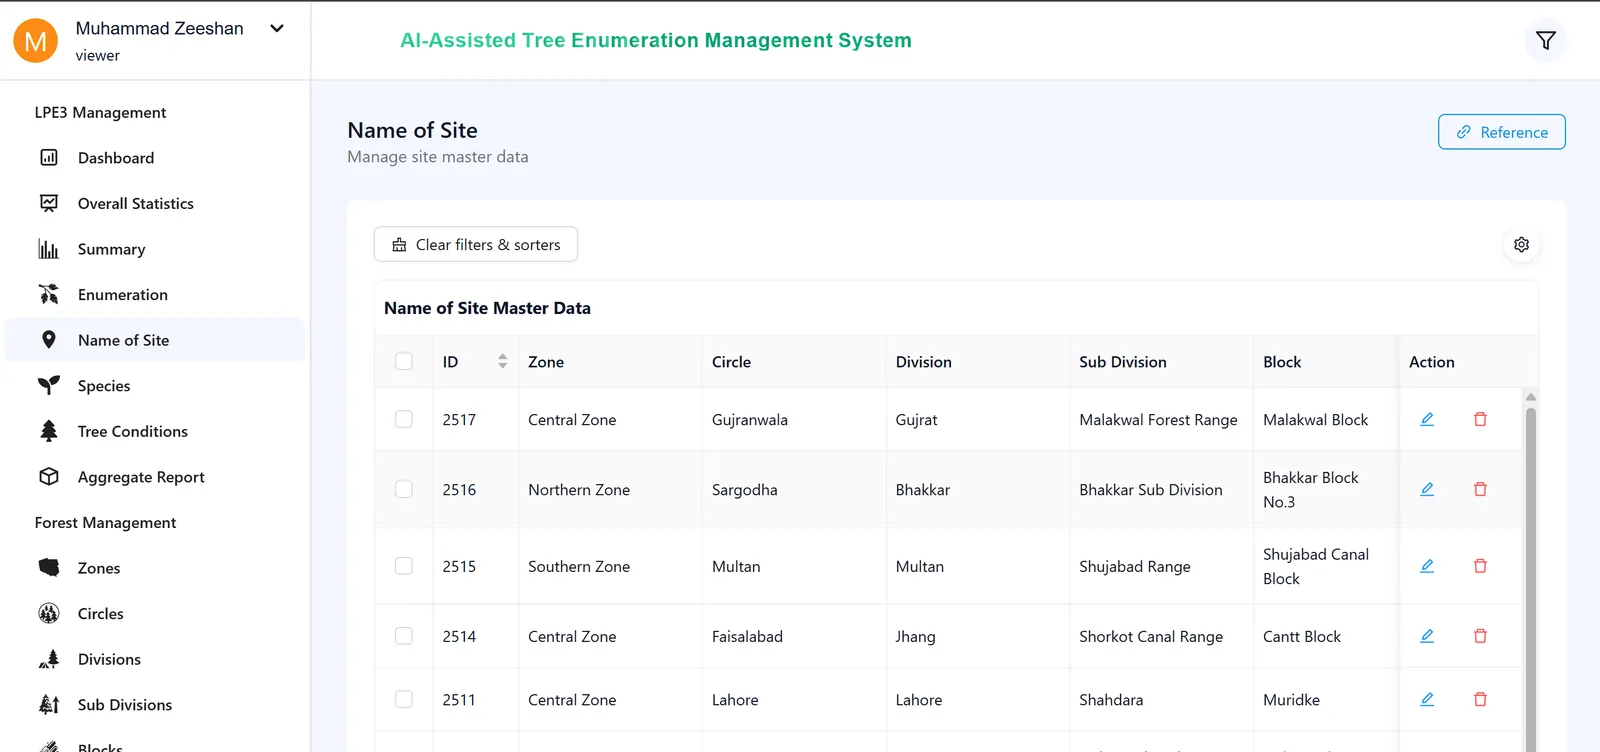Select checkbox for row 2517
1600x752 pixels.
pyautogui.click(x=404, y=420)
